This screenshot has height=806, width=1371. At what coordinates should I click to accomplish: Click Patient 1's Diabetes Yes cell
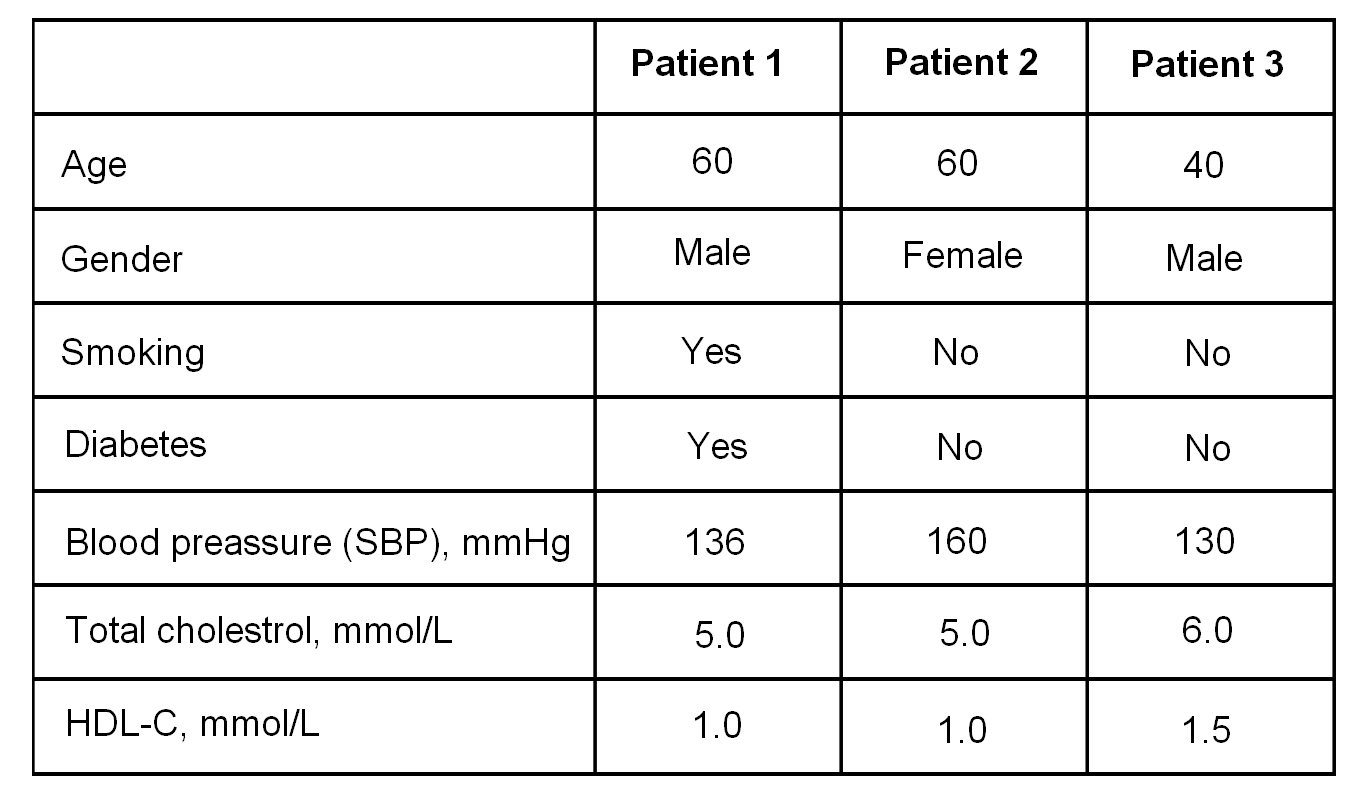click(x=717, y=444)
